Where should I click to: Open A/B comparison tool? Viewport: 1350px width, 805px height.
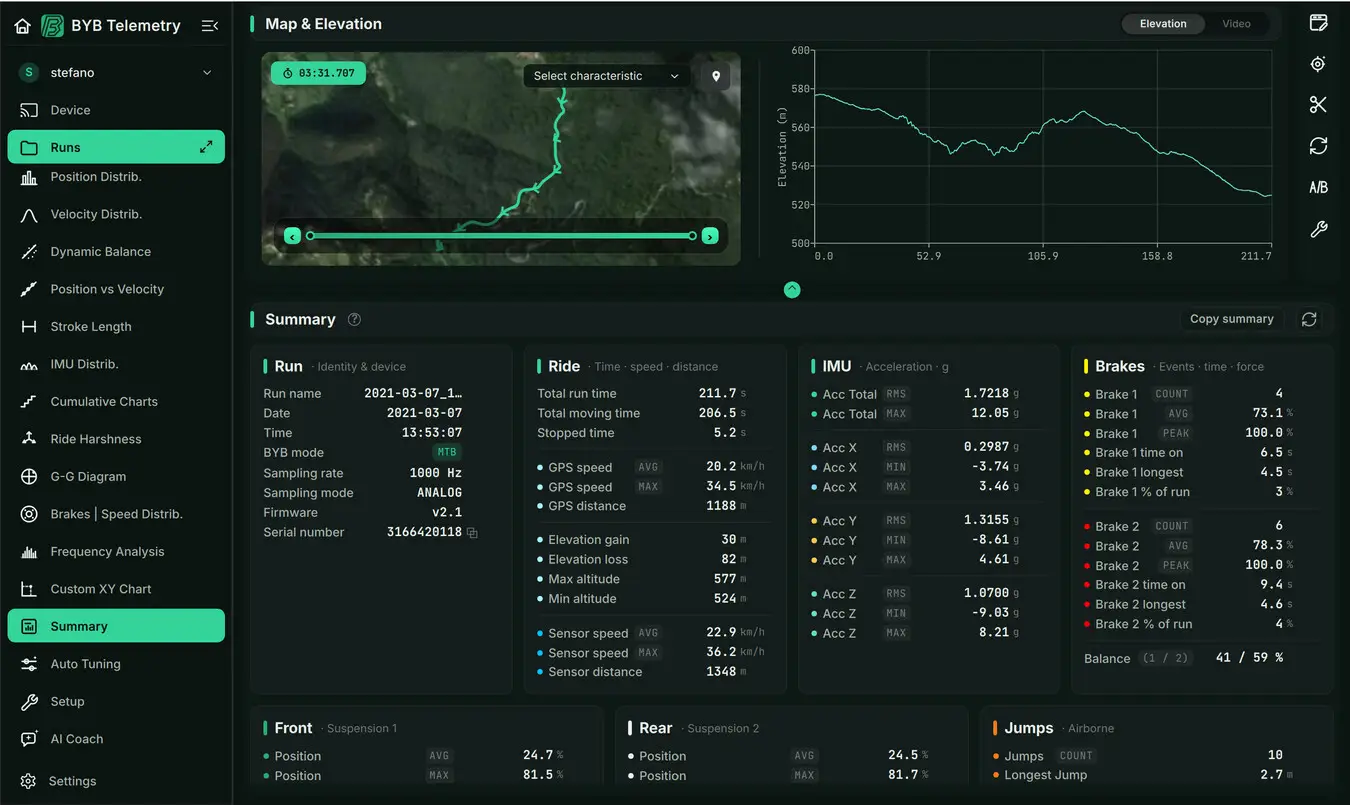(x=1318, y=188)
